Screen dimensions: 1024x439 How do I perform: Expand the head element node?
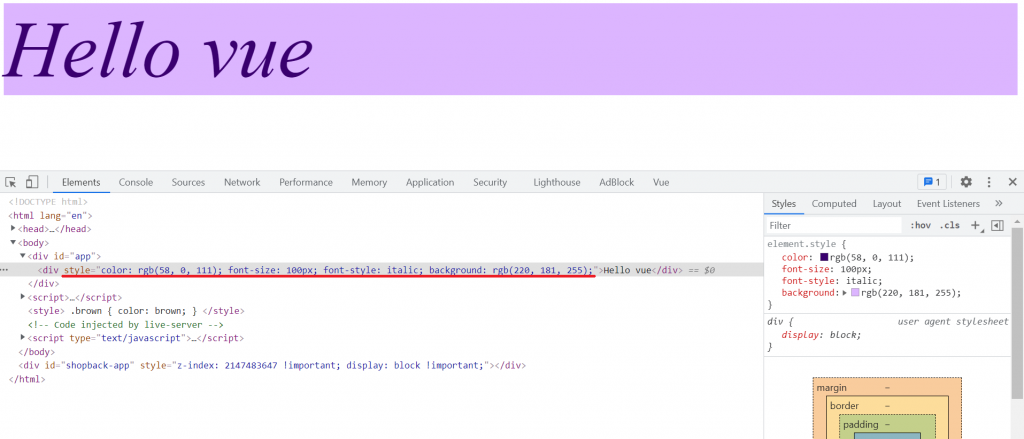(x=13, y=229)
